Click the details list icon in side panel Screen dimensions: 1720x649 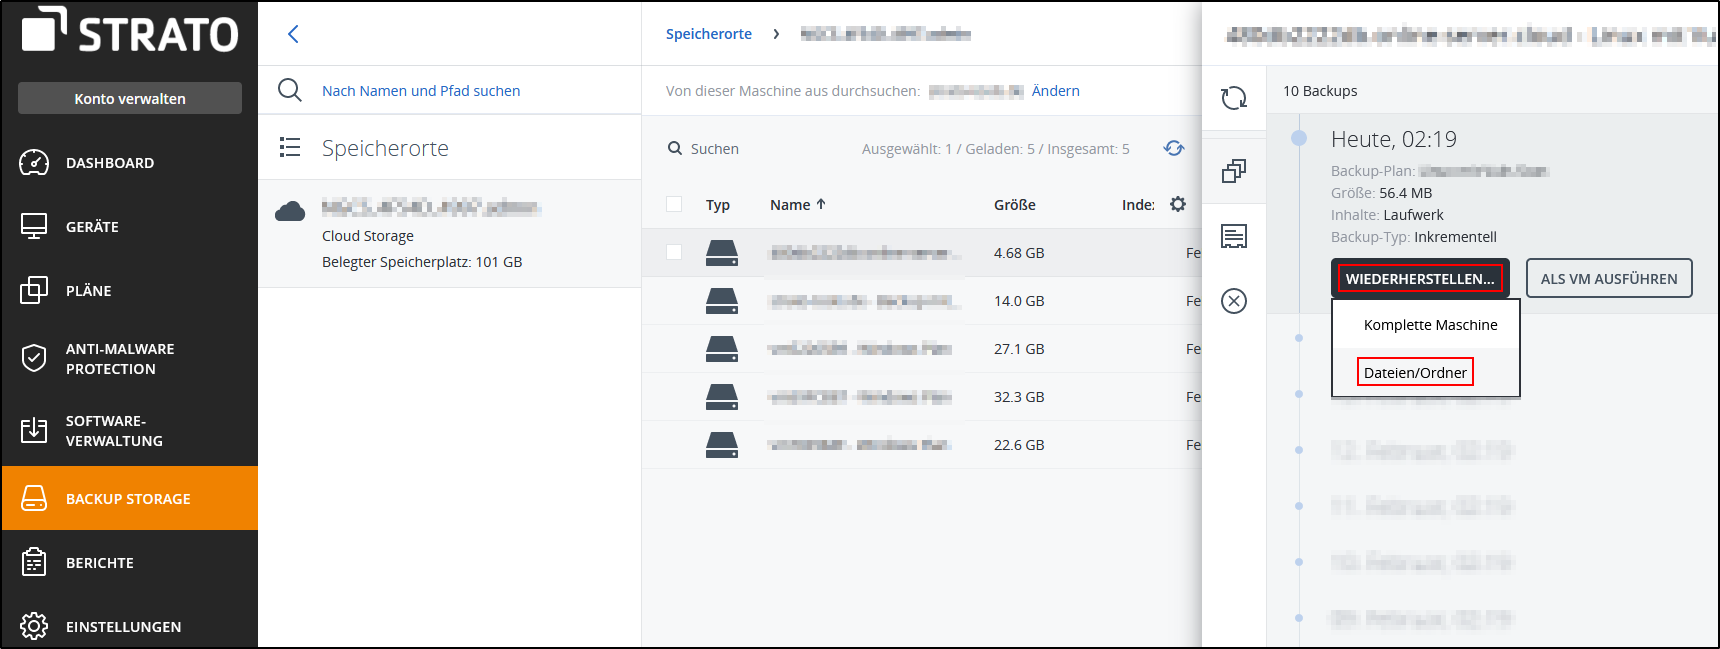(x=1234, y=236)
